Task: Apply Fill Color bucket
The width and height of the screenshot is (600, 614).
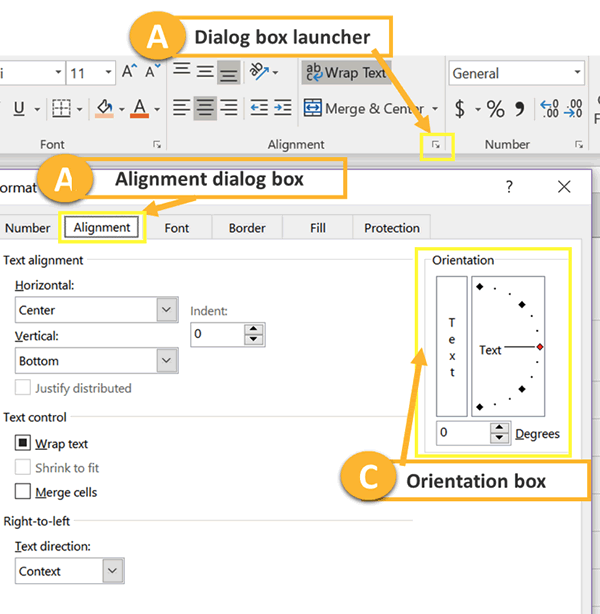Action: pos(104,108)
